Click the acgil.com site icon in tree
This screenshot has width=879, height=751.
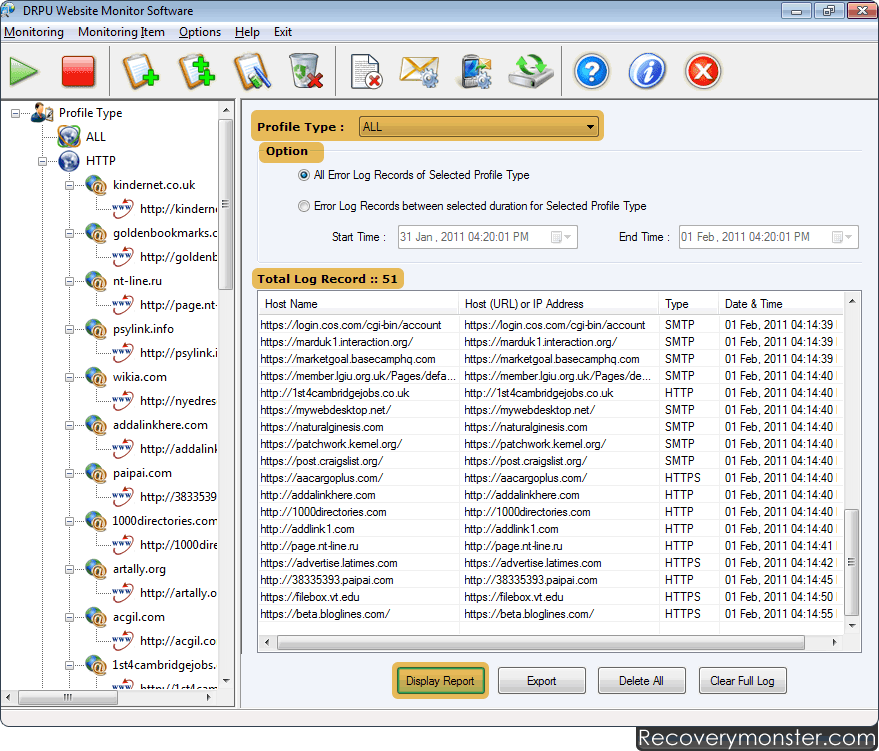point(96,618)
